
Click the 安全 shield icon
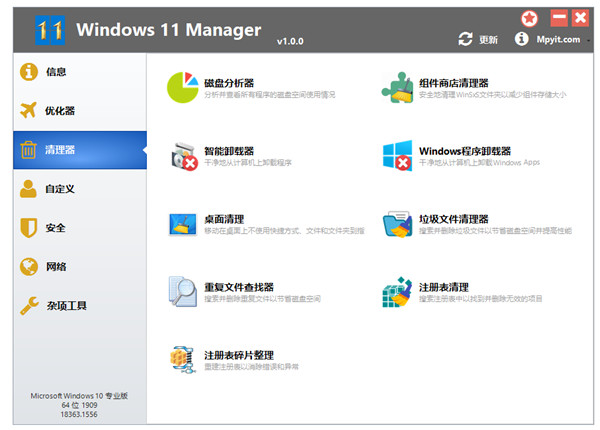point(28,228)
